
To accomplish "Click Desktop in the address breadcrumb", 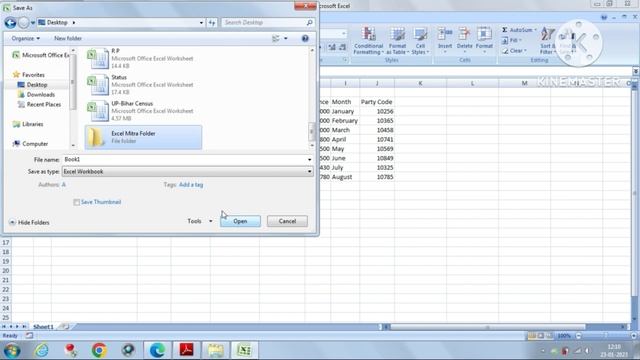I will pos(57,22).
